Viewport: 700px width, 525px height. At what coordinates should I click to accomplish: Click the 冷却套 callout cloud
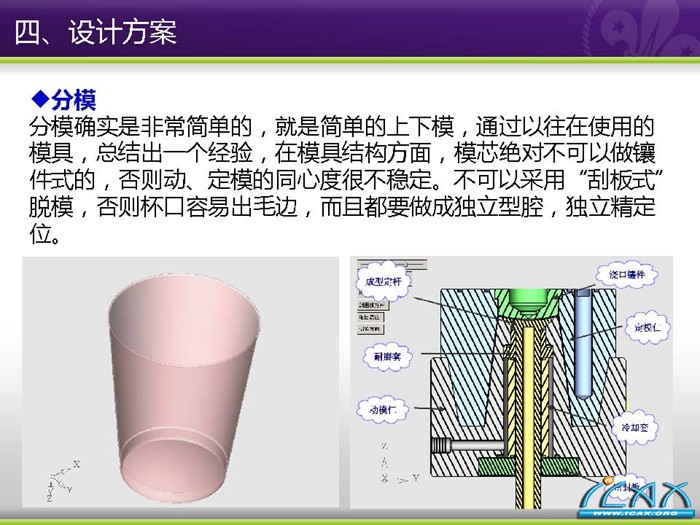click(x=634, y=427)
